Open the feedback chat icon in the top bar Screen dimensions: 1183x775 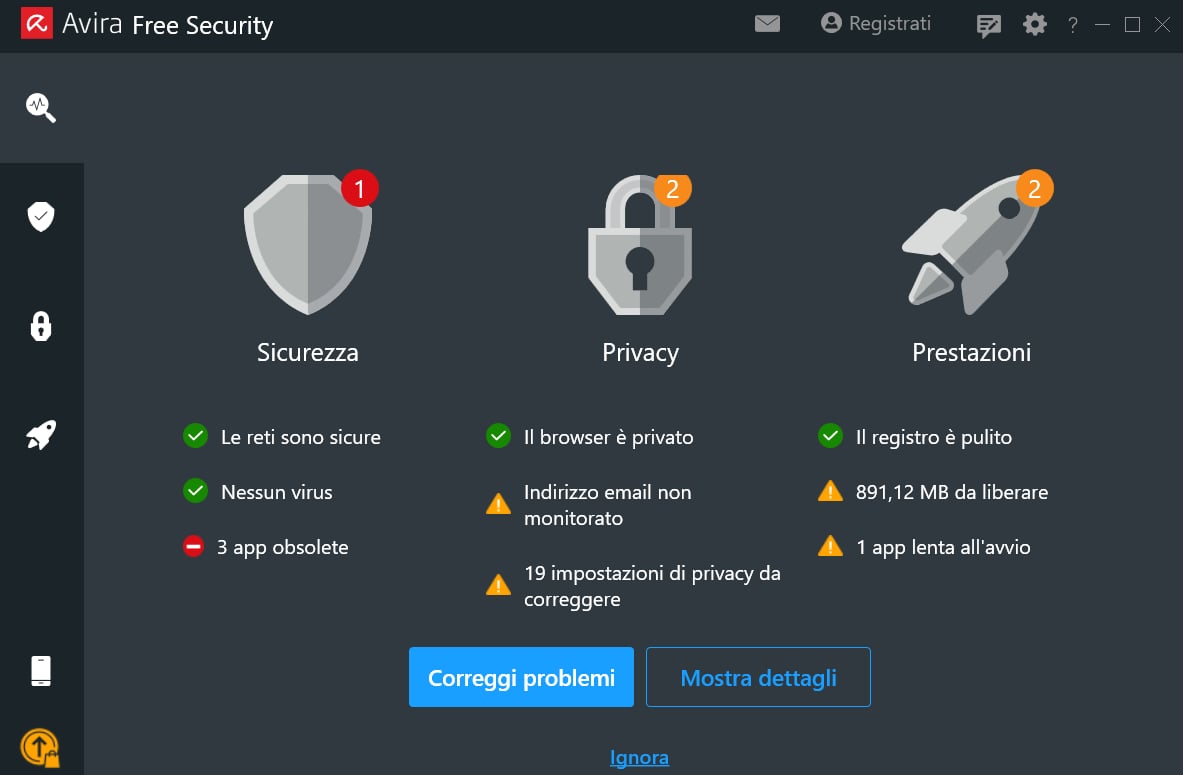coord(988,25)
